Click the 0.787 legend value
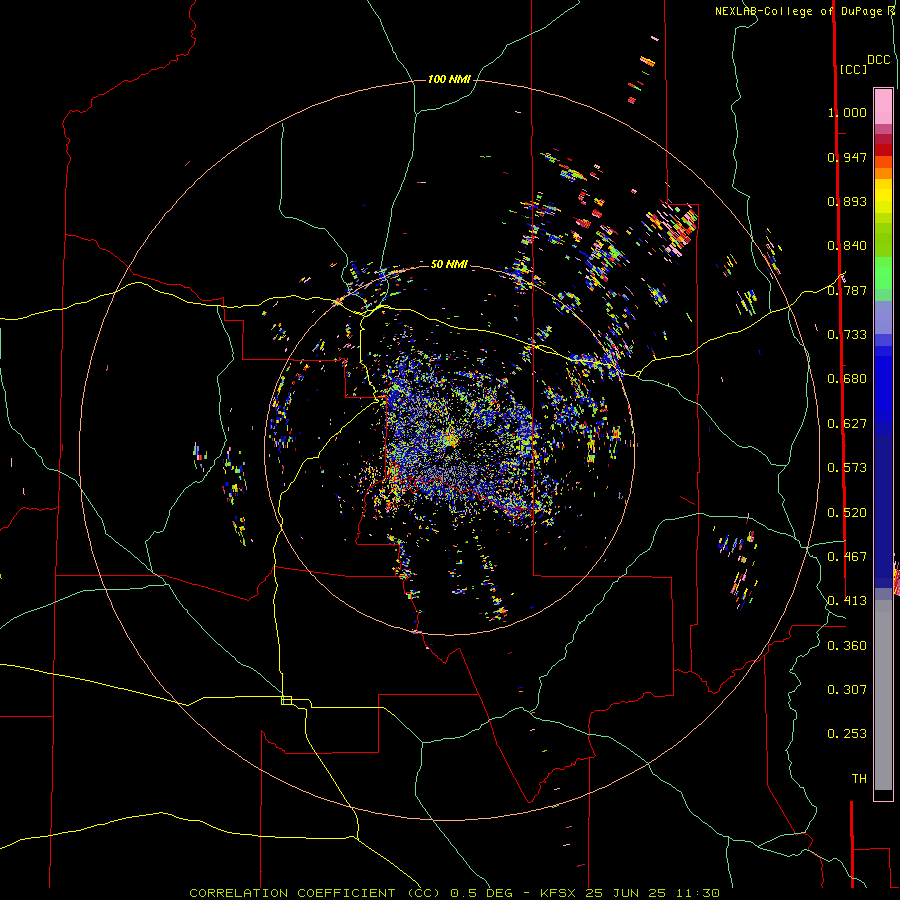 click(x=847, y=290)
